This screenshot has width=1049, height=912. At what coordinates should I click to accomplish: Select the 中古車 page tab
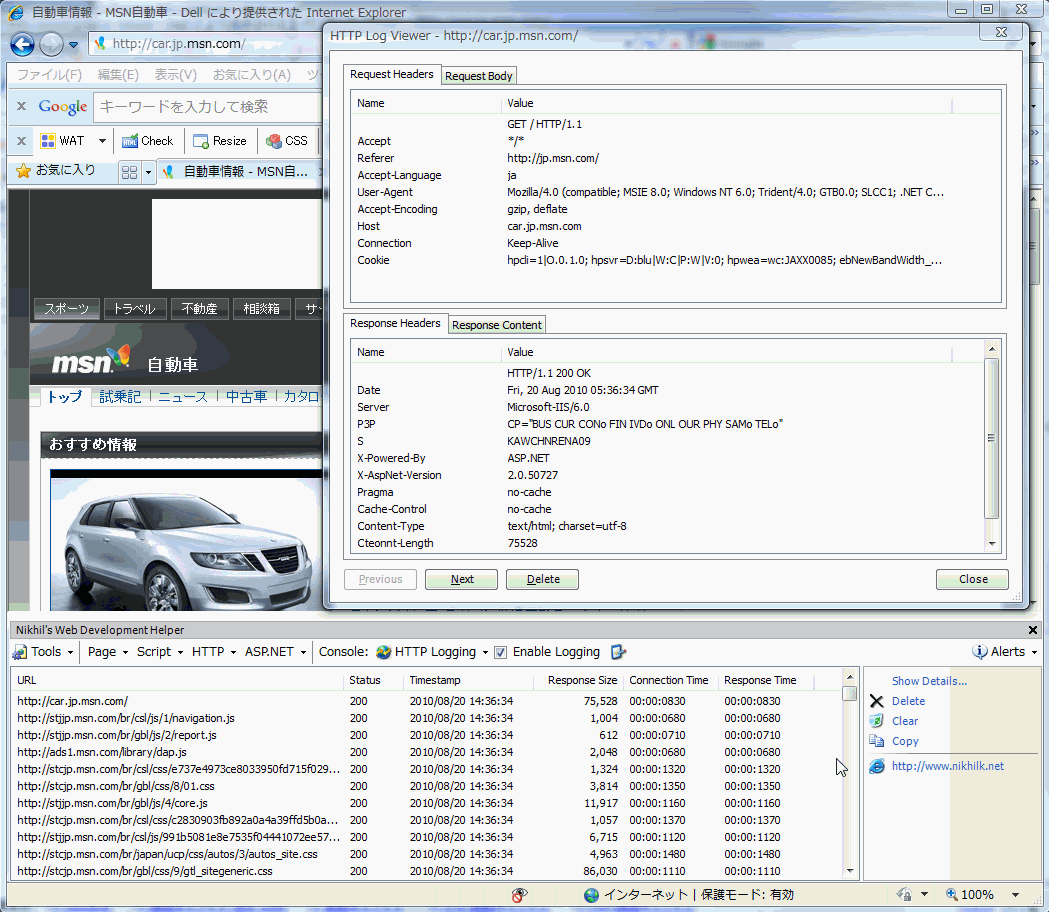tap(246, 396)
